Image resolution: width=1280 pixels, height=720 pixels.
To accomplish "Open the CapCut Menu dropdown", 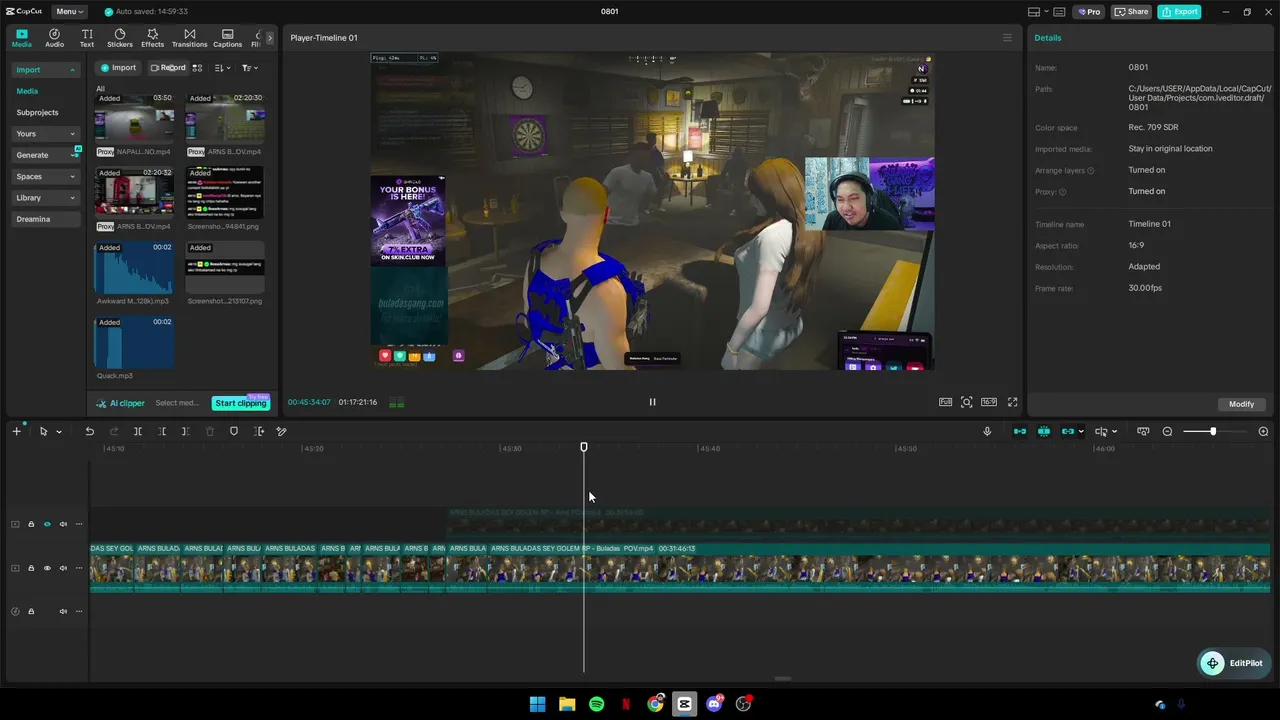I will [x=69, y=12].
